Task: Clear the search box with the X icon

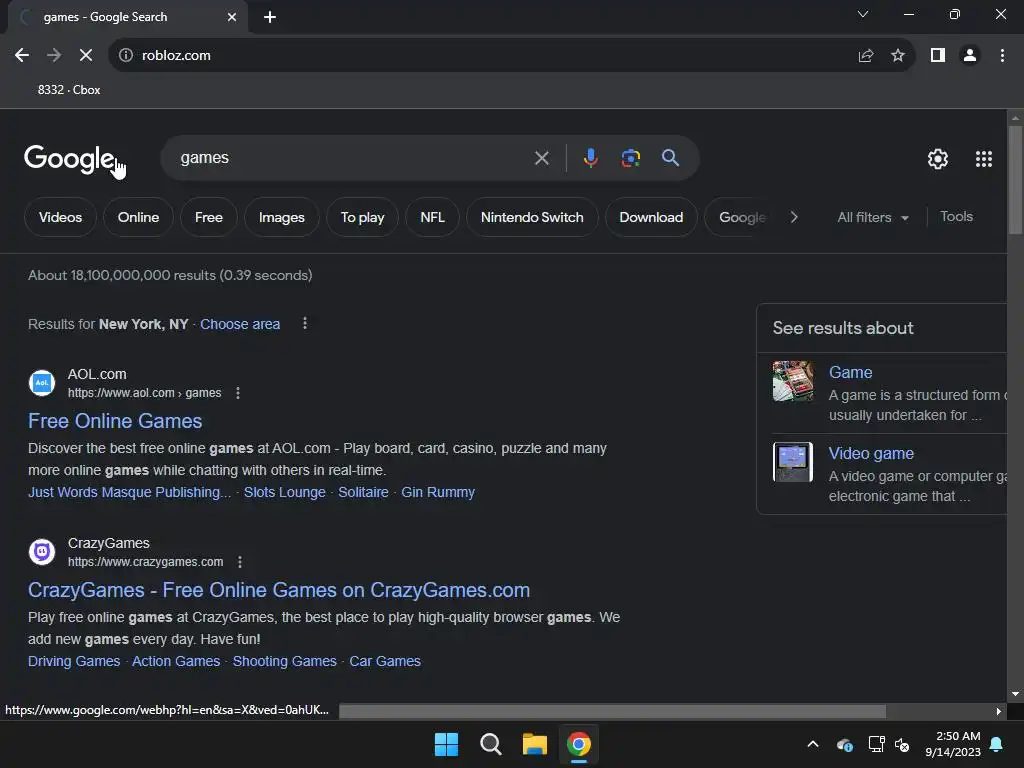Action: click(541, 158)
